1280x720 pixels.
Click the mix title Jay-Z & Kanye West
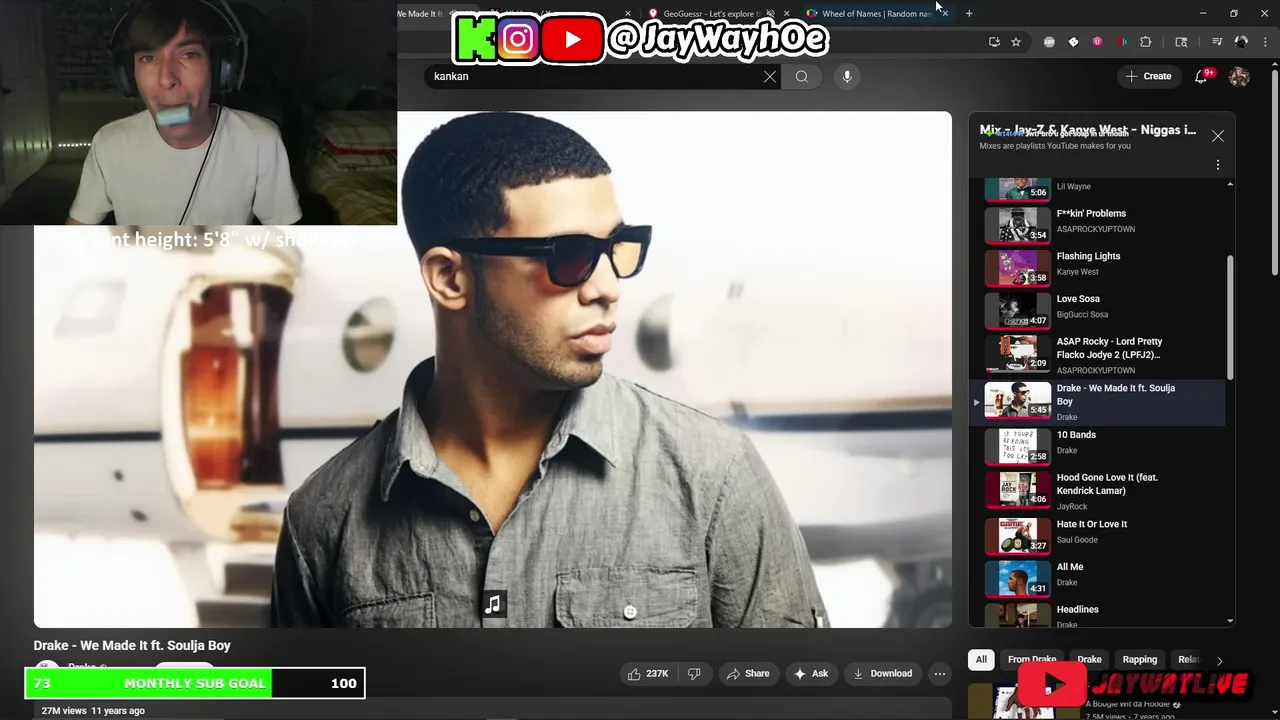(1088, 130)
